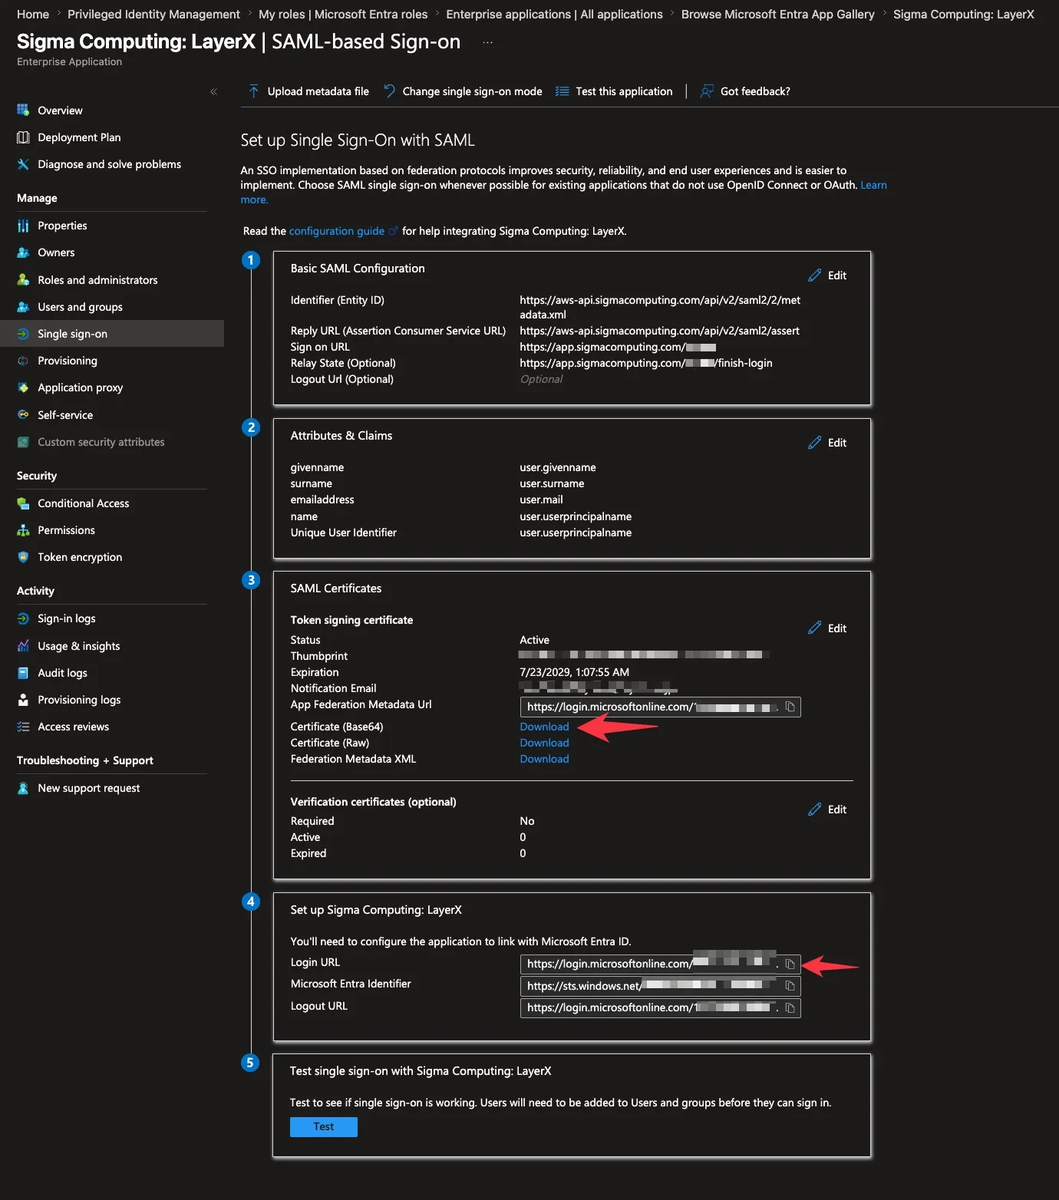Viewport: 1059px width, 1200px height.
Task: Open New support request
Action: (89, 788)
